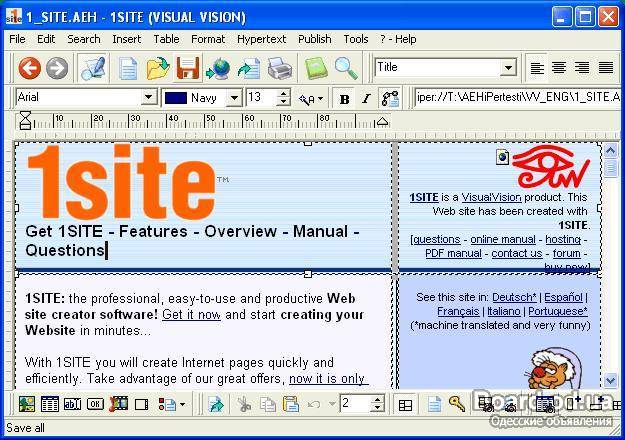
Task: Click the magnifying glass Find icon
Action: click(346, 68)
